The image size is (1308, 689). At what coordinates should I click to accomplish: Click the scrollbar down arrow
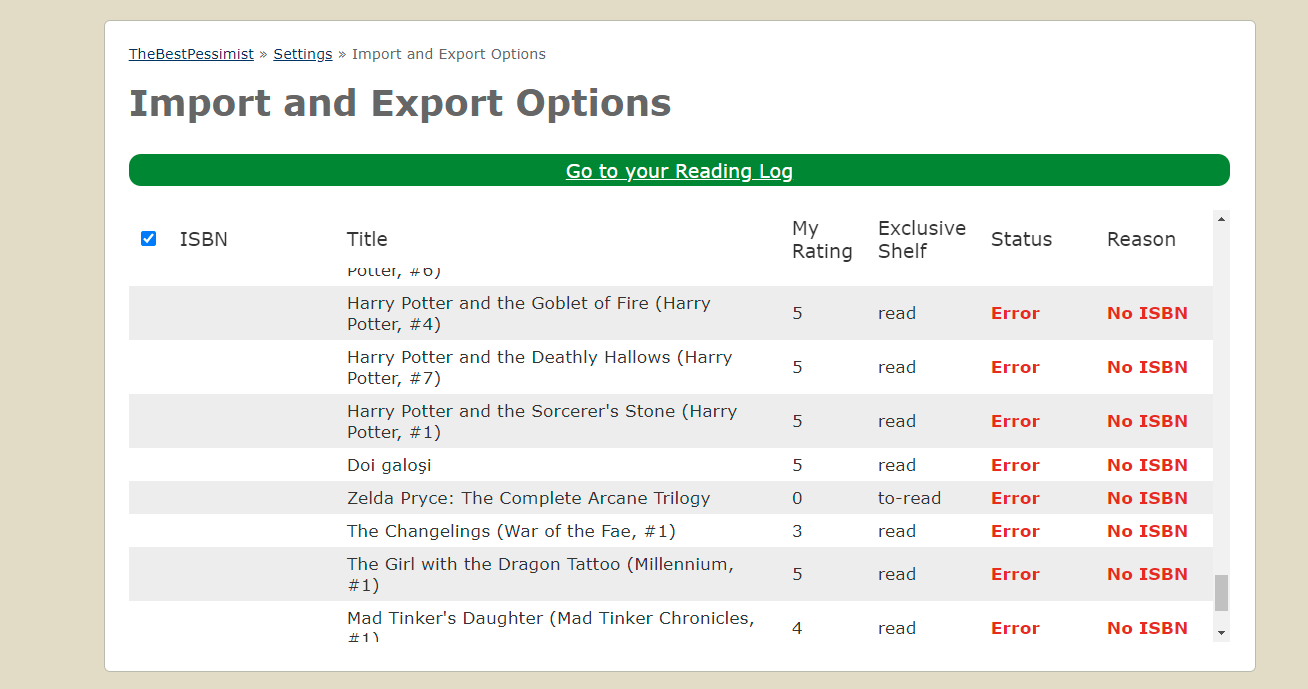tap(1221, 633)
